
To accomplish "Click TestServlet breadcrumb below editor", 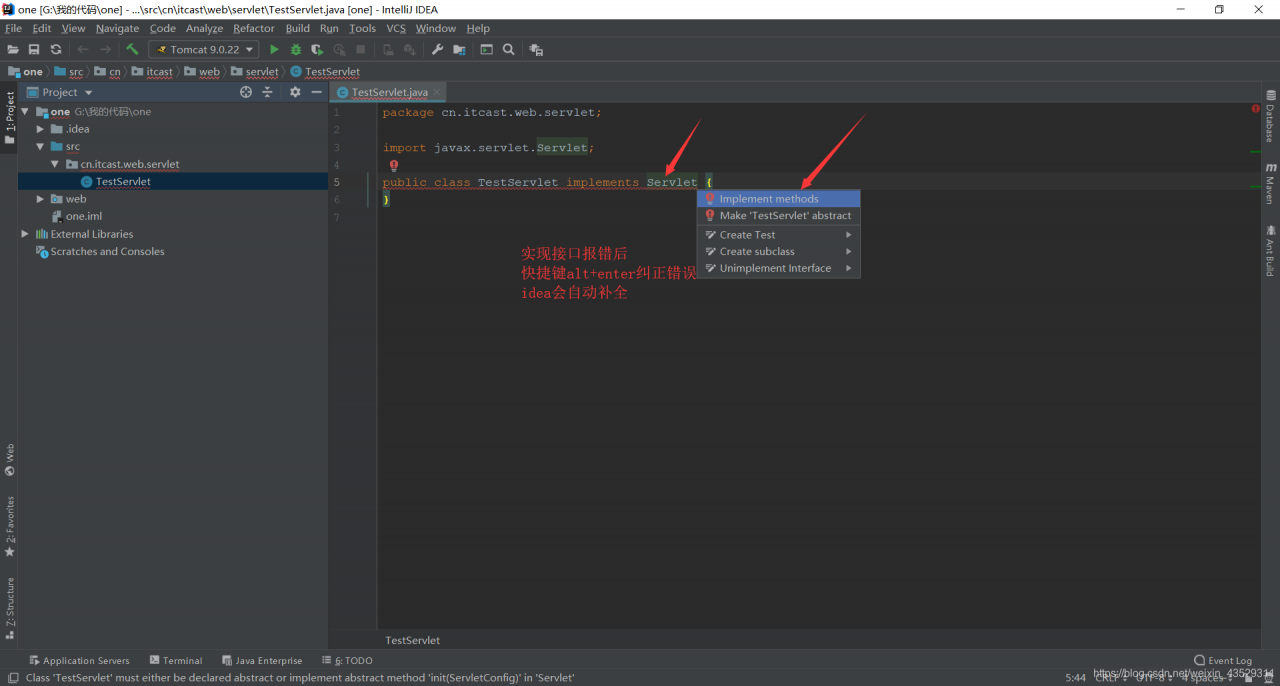I will pyautogui.click(x=412, y=640).
